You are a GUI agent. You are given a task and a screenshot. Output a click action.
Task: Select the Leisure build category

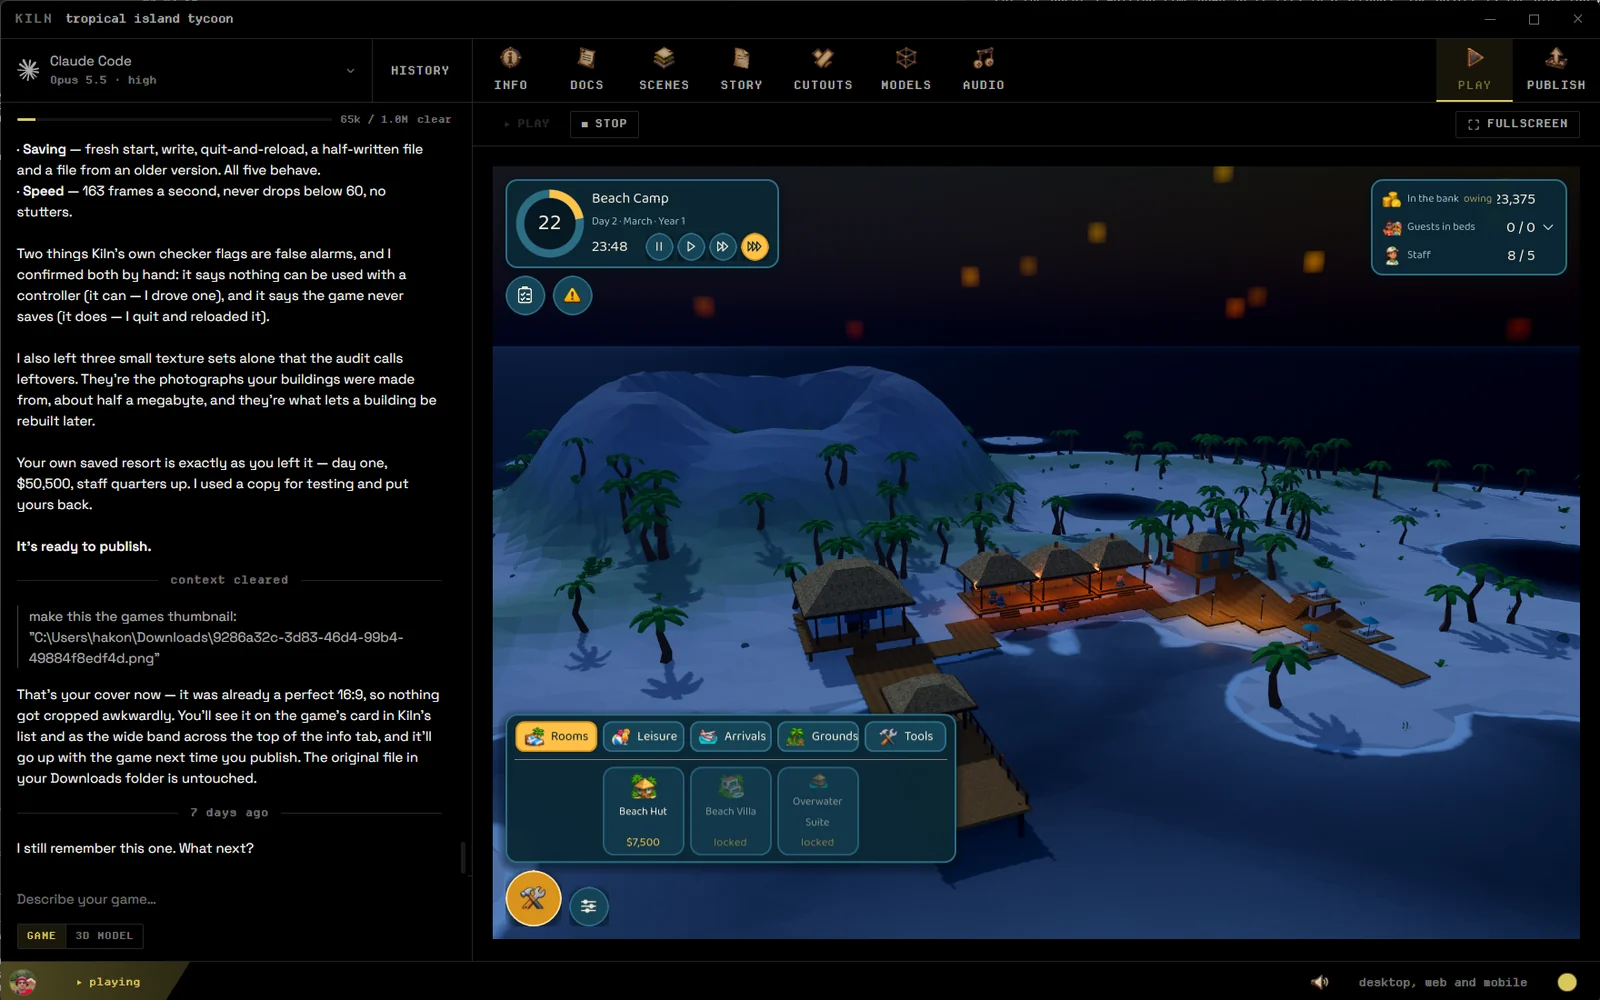click(x=644, y=737)
